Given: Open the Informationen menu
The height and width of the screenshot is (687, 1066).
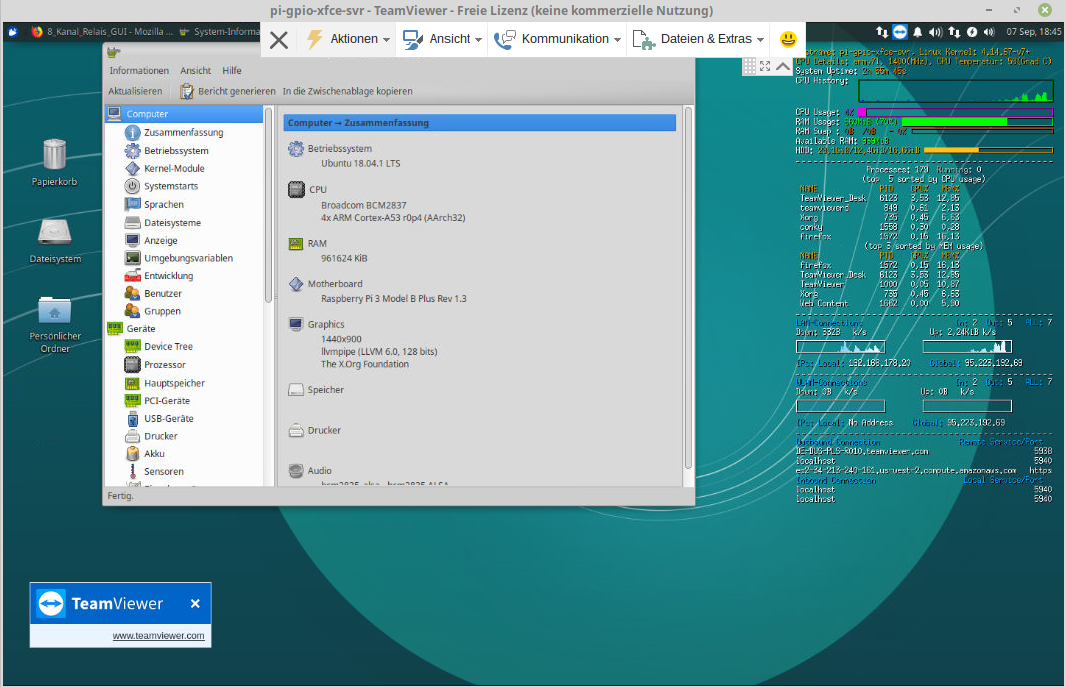Looking at the screenshot, I should coord(139,71).
